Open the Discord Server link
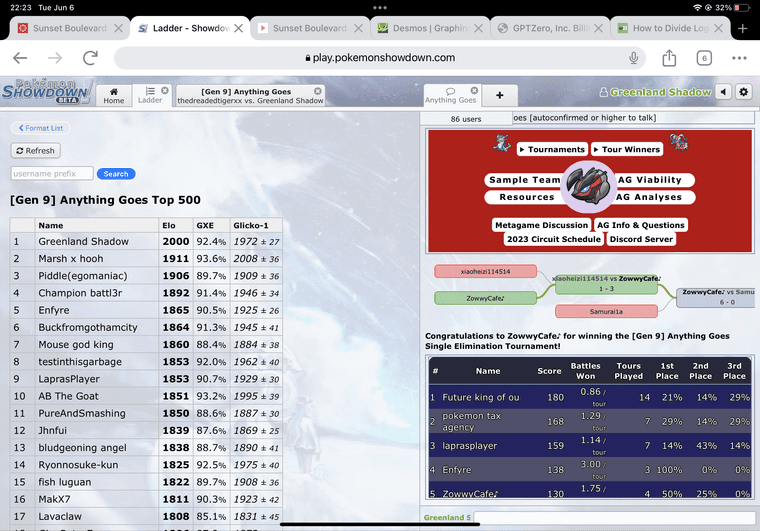Viewport: 760px width, 531px height. coord(640,239)
